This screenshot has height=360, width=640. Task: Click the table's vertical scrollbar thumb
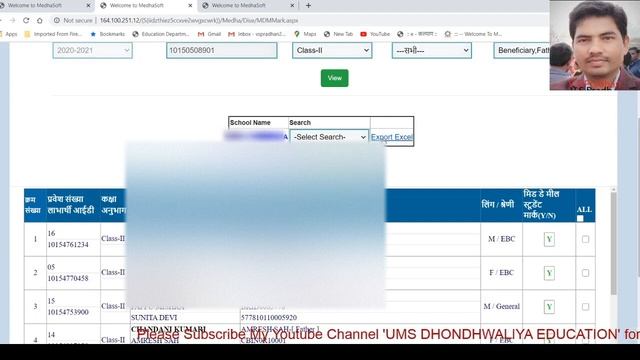tap(613, 243)
